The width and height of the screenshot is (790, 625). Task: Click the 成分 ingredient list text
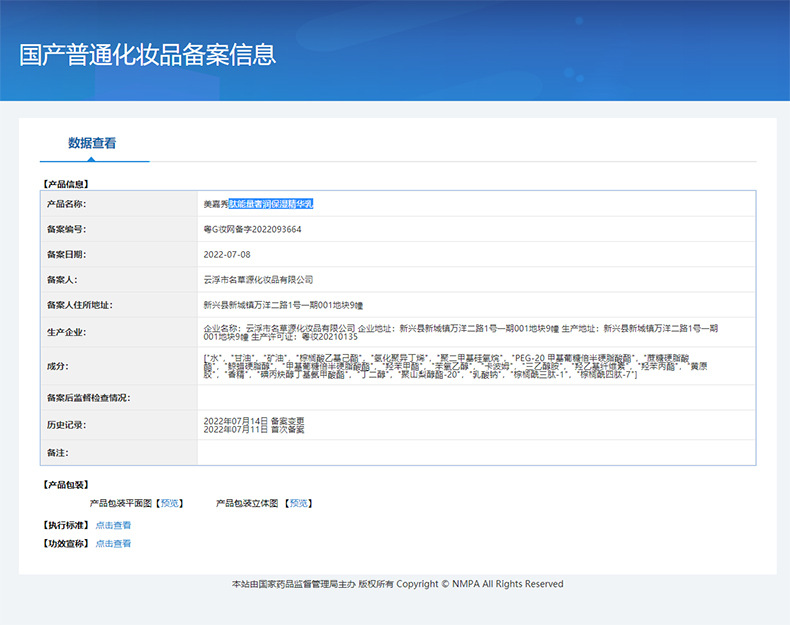click(x=455, y=366)
